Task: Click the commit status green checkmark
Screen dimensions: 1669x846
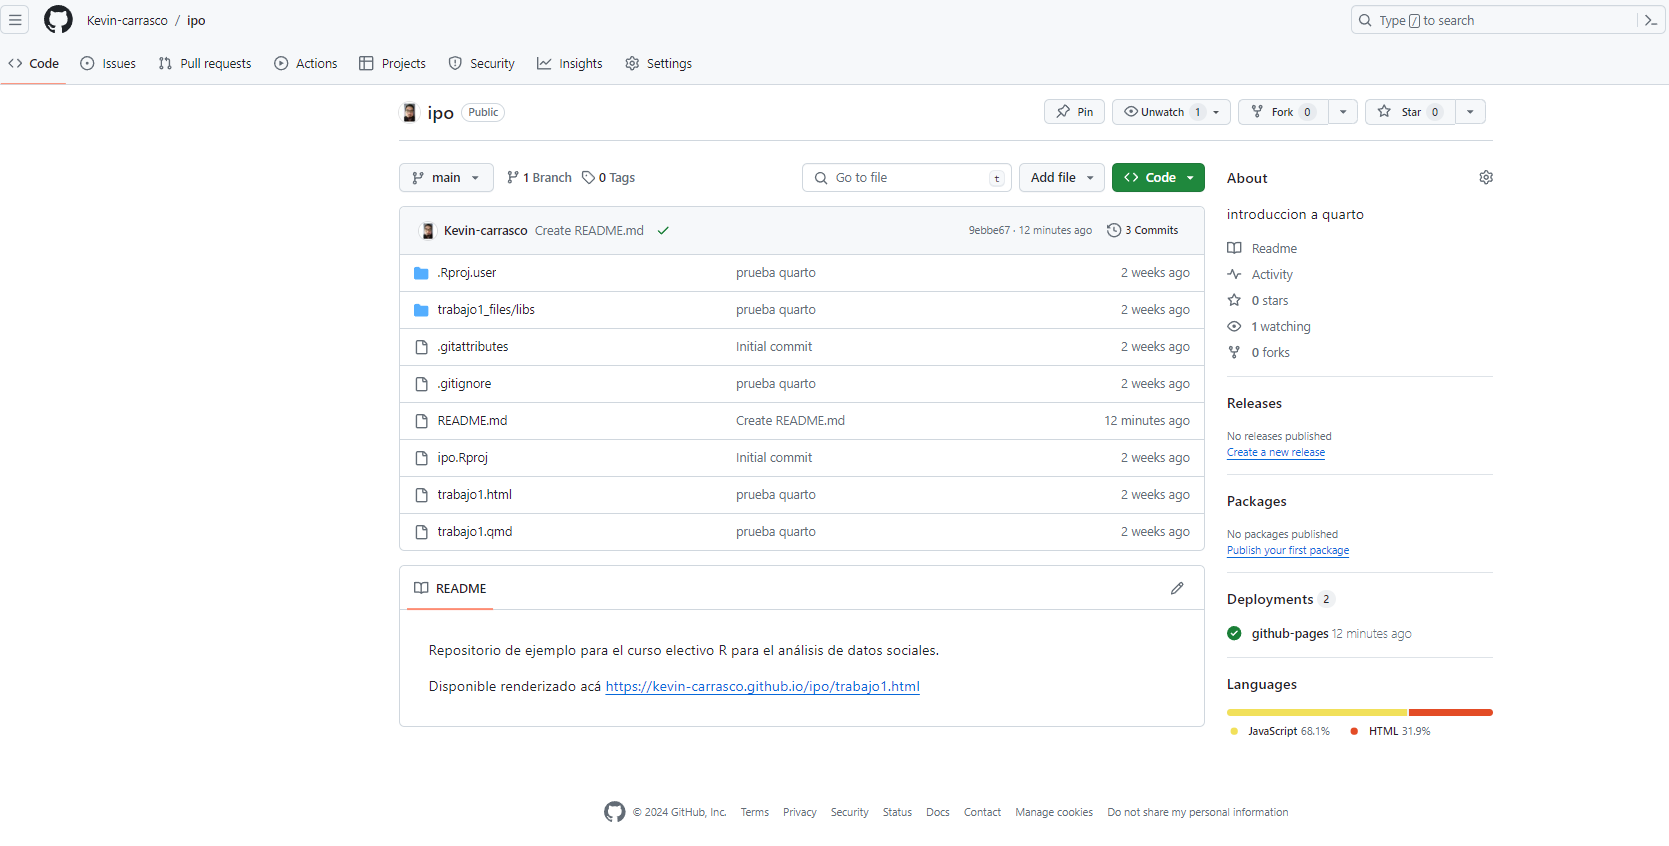Action: coord(663,231)
